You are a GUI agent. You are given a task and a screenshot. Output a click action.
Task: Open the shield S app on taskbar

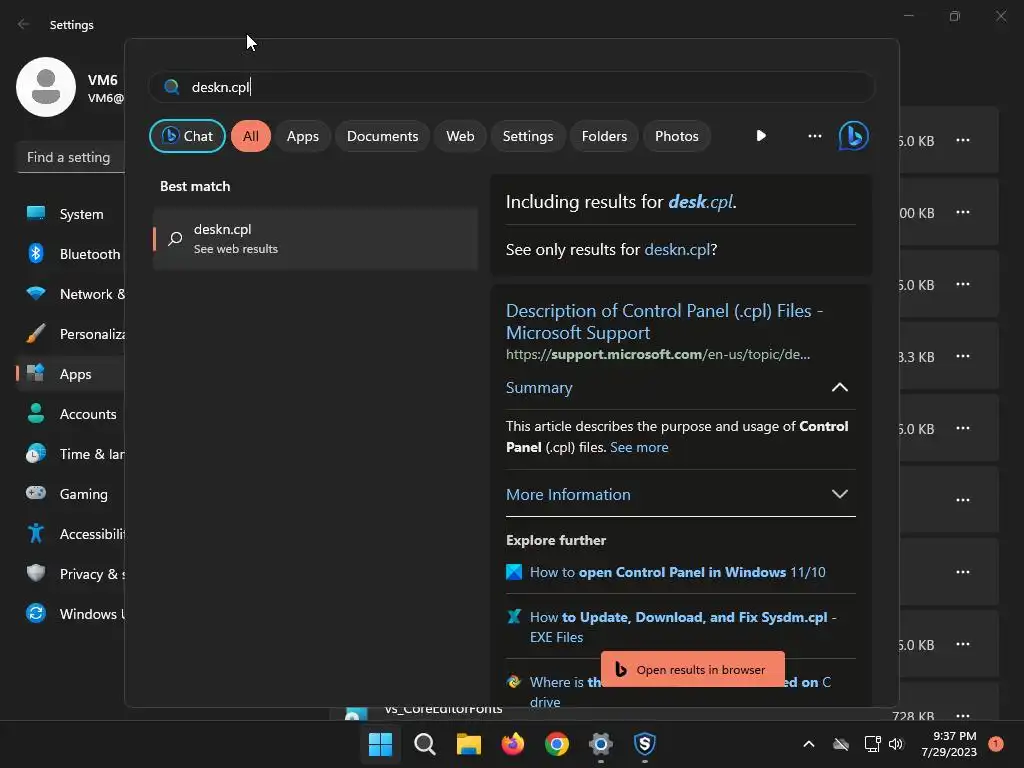(645, 744)
